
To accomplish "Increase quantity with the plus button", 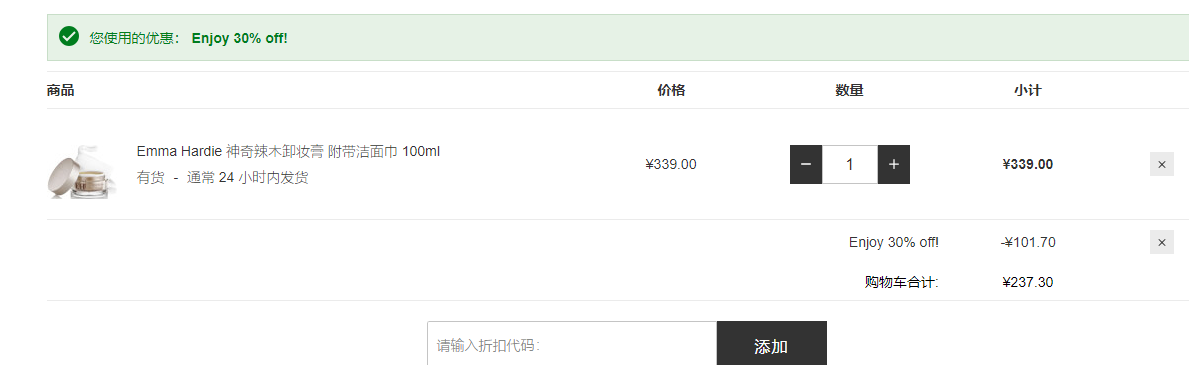I will point(894,164).
